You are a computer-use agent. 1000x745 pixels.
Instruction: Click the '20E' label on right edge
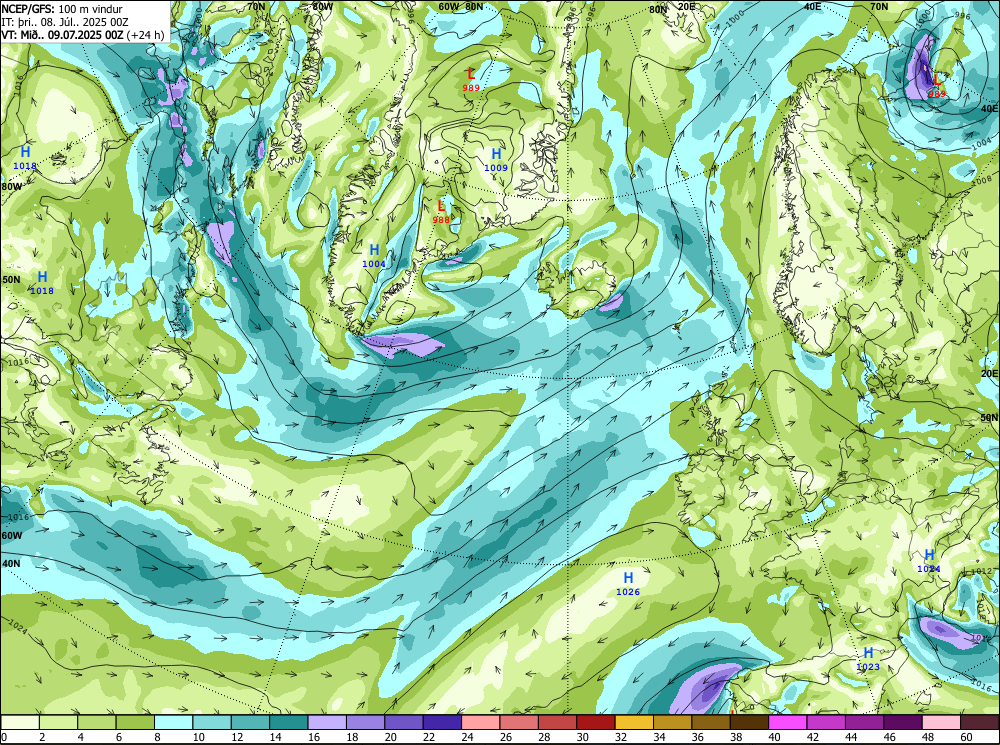(990, 374)
